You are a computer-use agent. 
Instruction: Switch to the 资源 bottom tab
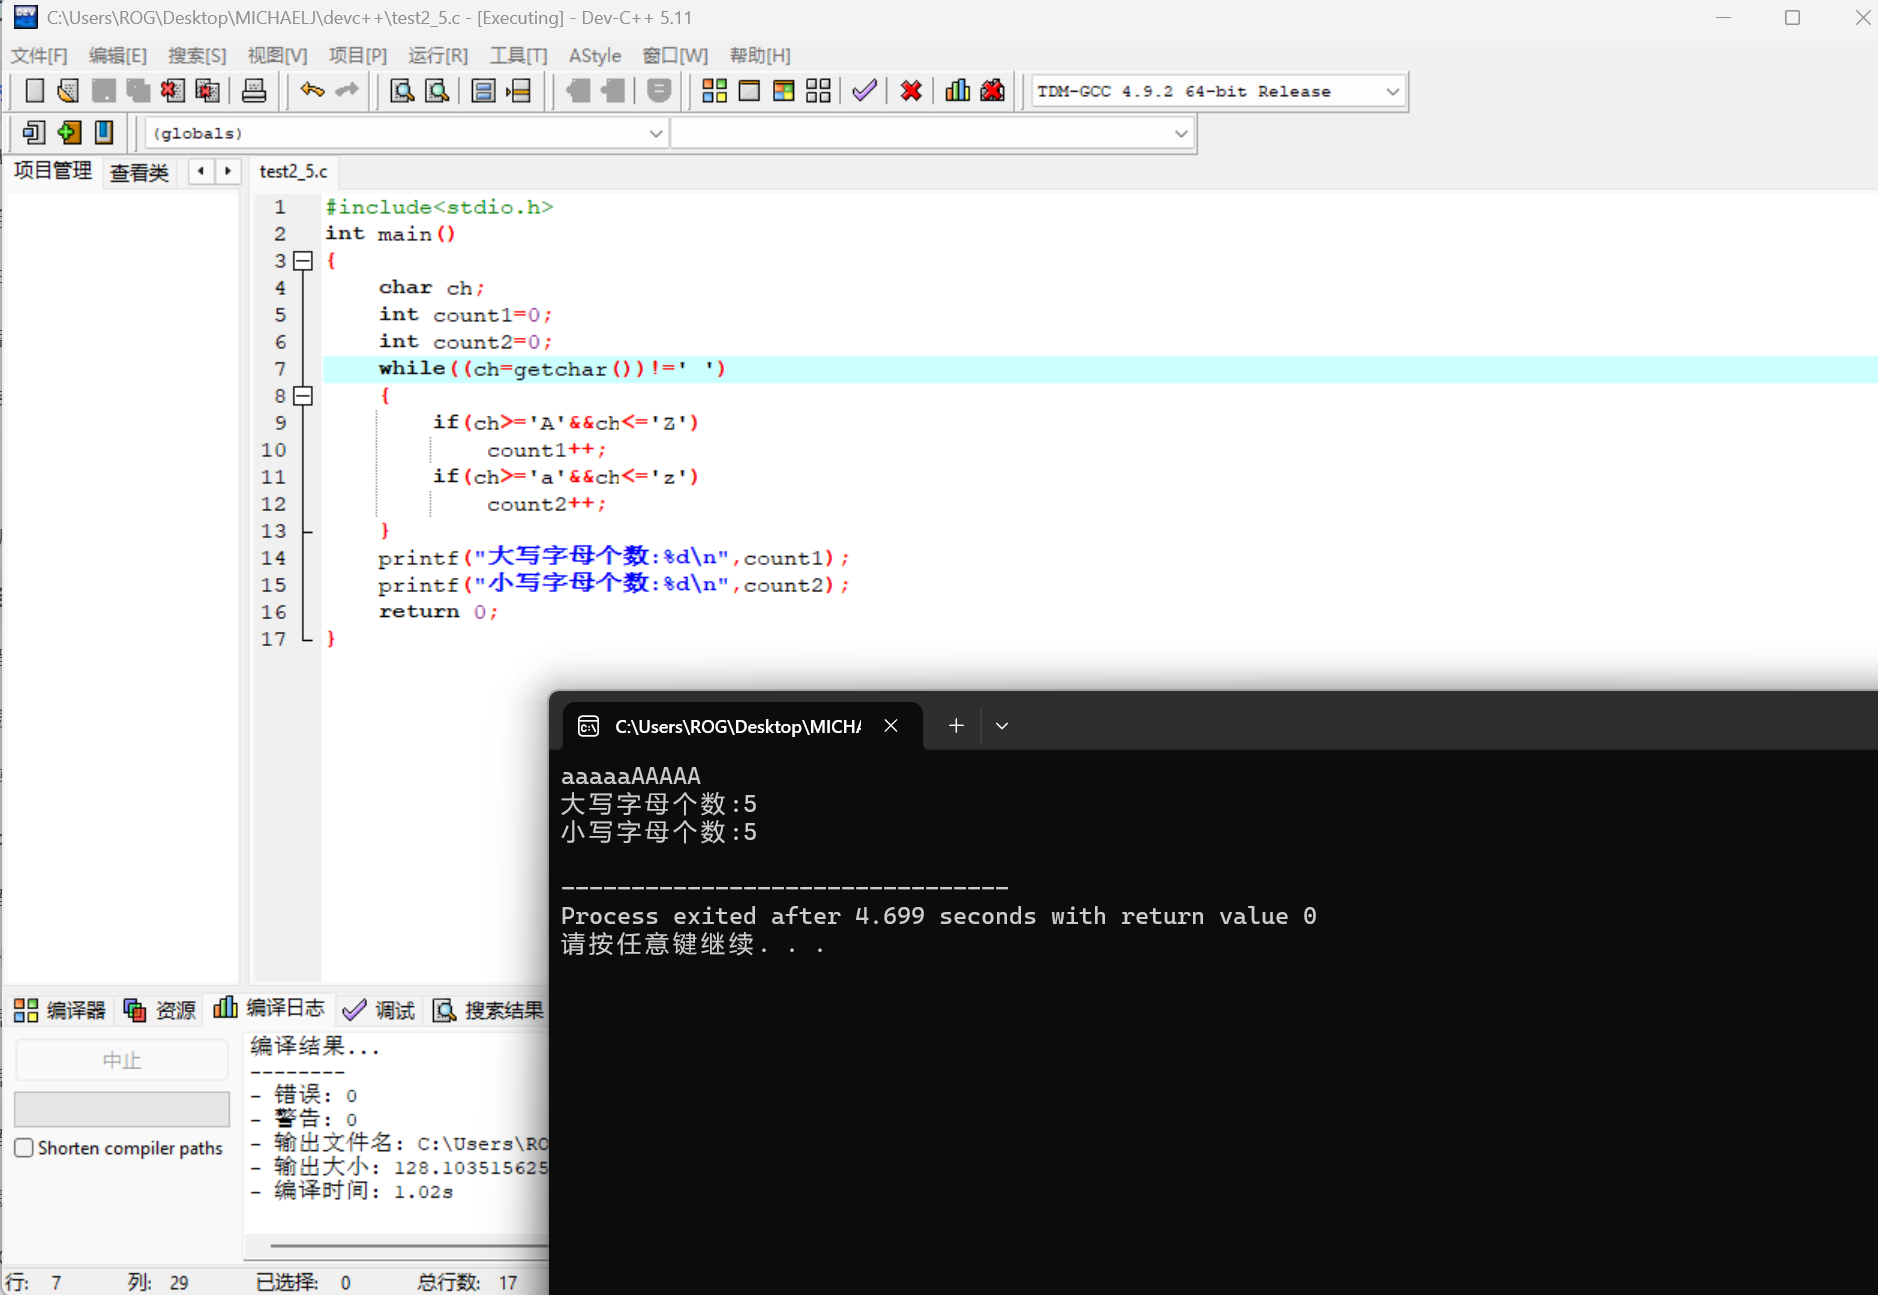159,1010
